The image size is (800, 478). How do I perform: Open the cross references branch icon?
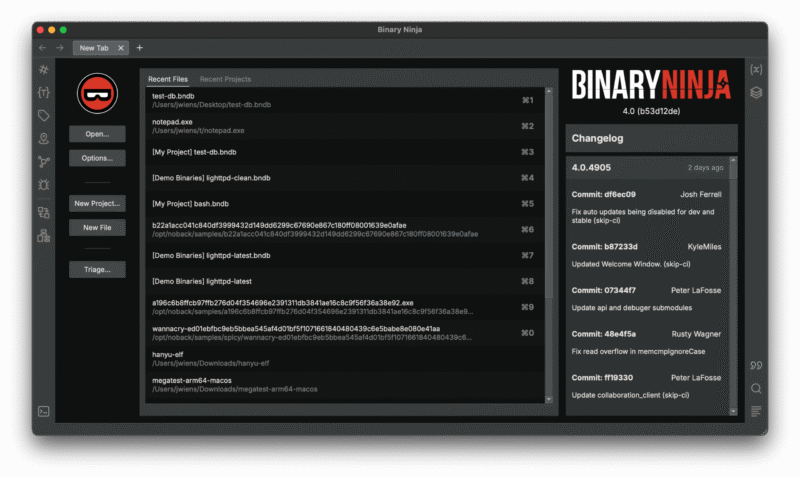pos(44,162)
